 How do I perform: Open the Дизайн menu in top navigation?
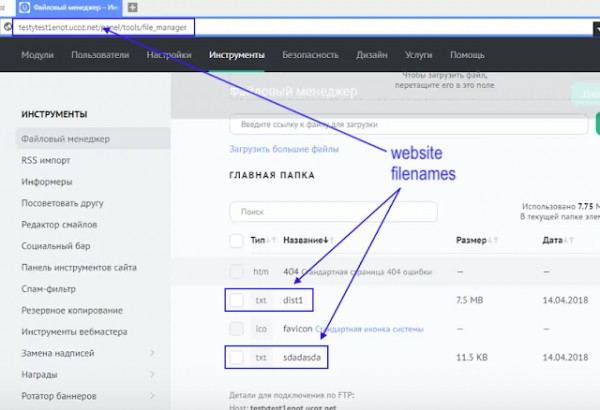(371, 55)
